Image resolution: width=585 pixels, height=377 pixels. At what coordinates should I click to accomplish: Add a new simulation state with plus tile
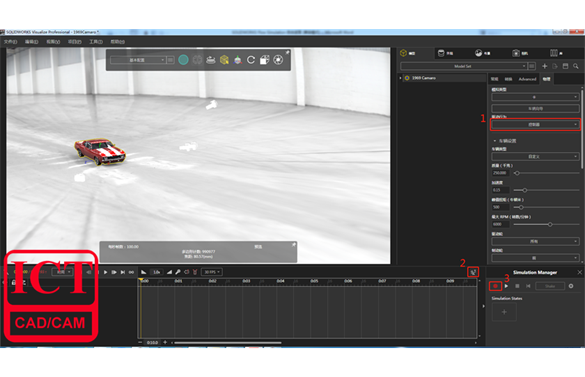pyautogui.click(x=504, y=312)
